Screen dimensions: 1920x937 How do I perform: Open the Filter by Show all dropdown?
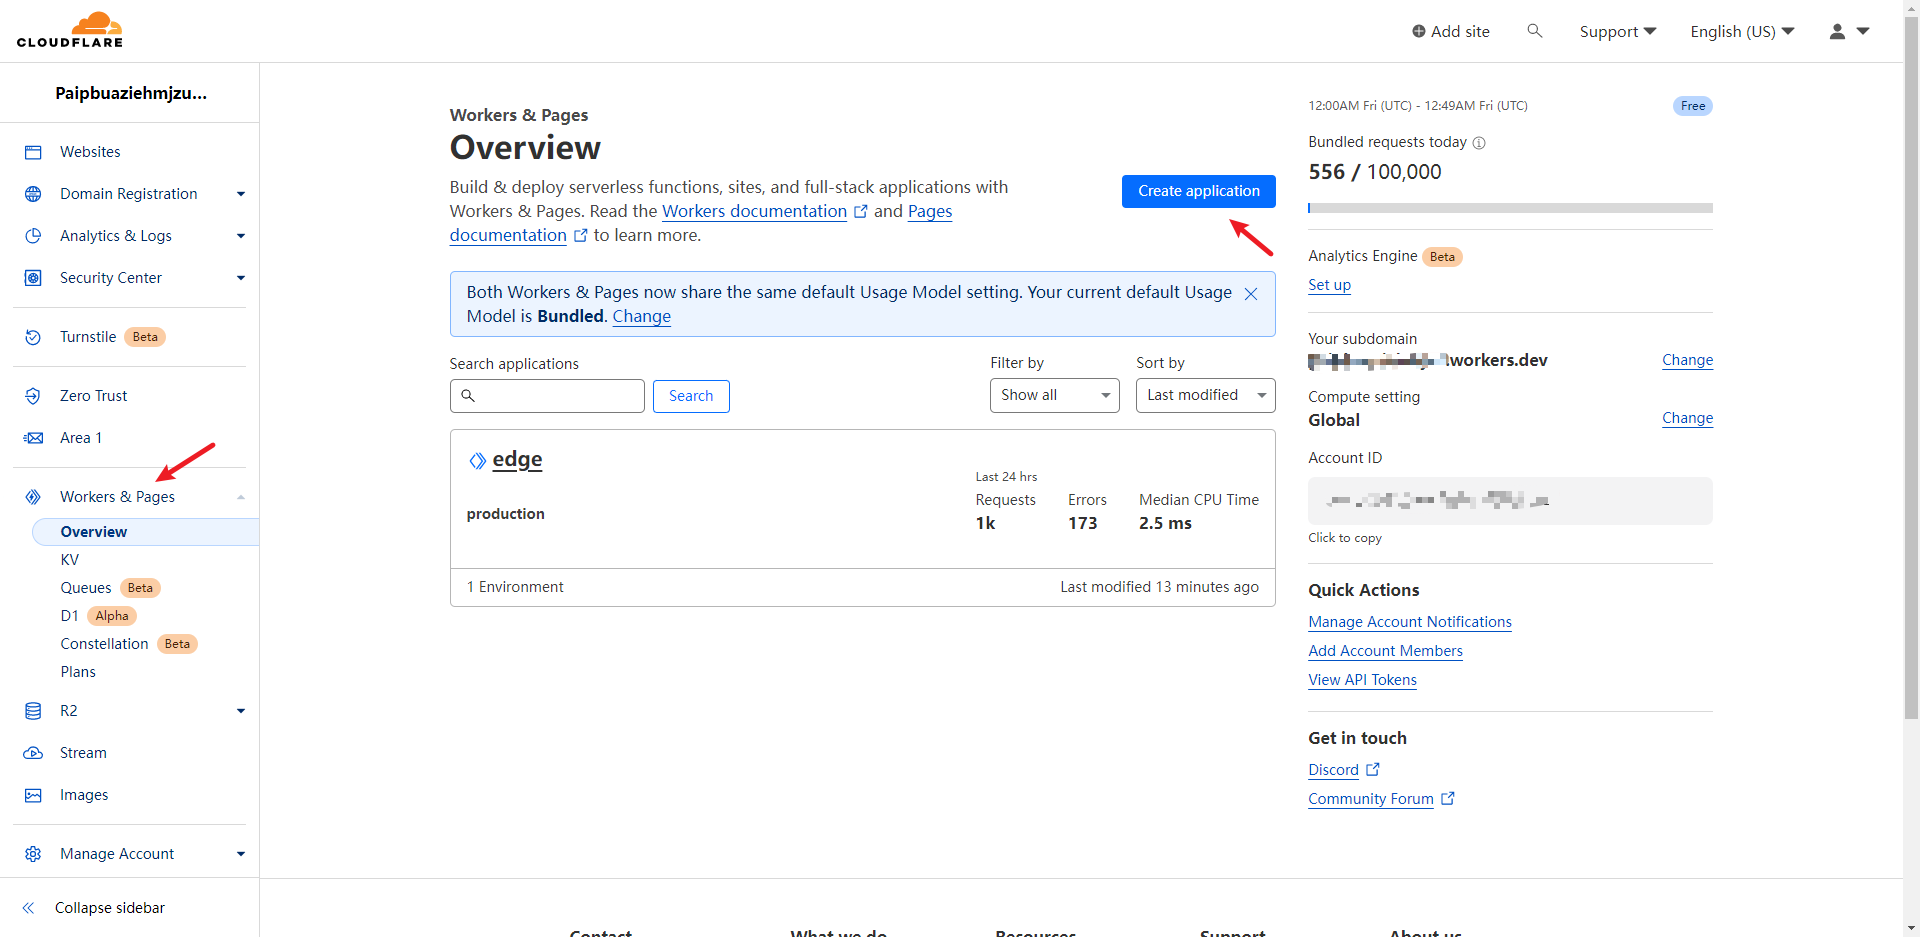(1054, 395)
